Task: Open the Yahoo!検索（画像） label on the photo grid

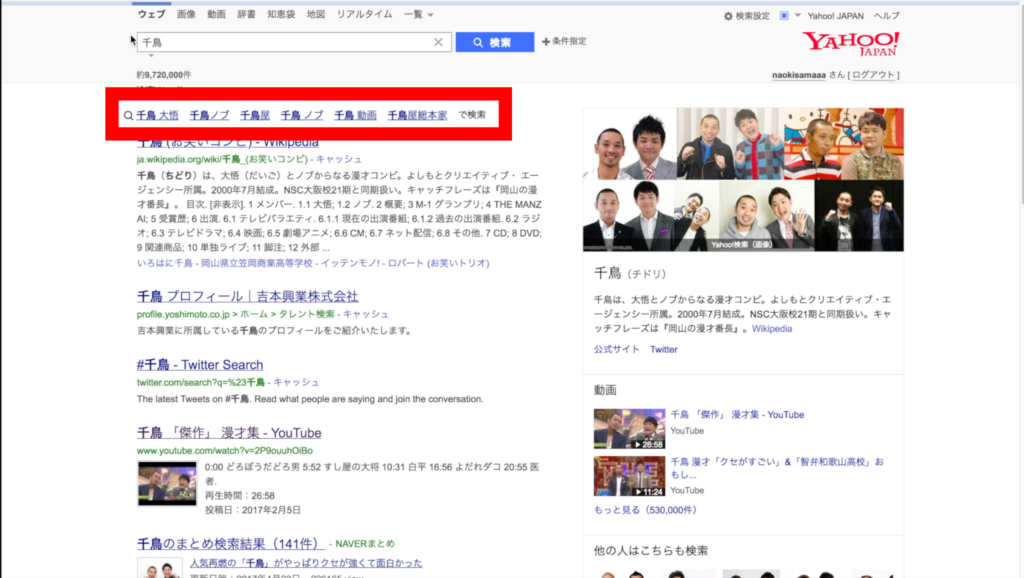Action: click(741, 245)
